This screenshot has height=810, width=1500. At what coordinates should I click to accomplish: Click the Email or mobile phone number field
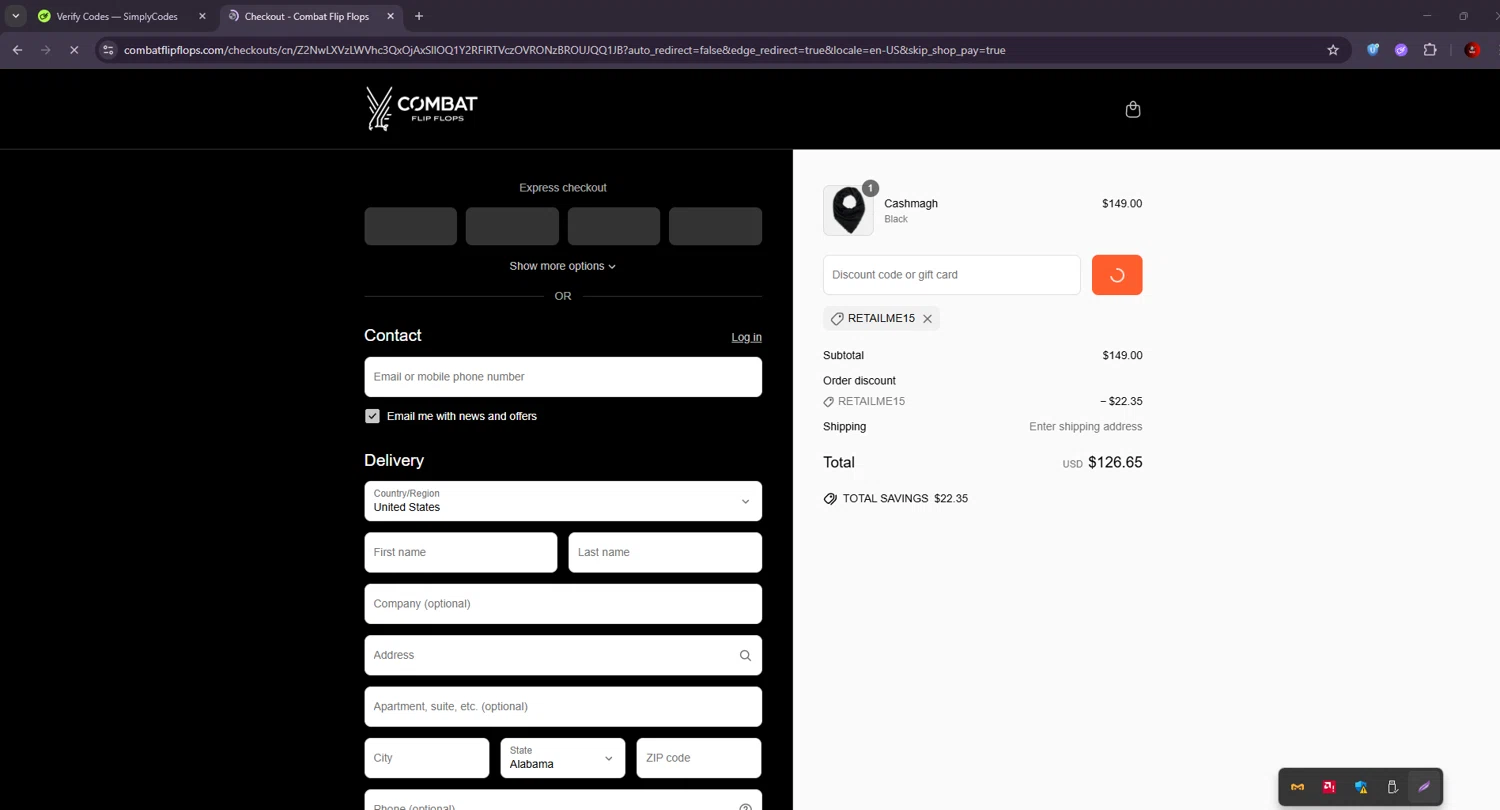click(x=563, y=377)
